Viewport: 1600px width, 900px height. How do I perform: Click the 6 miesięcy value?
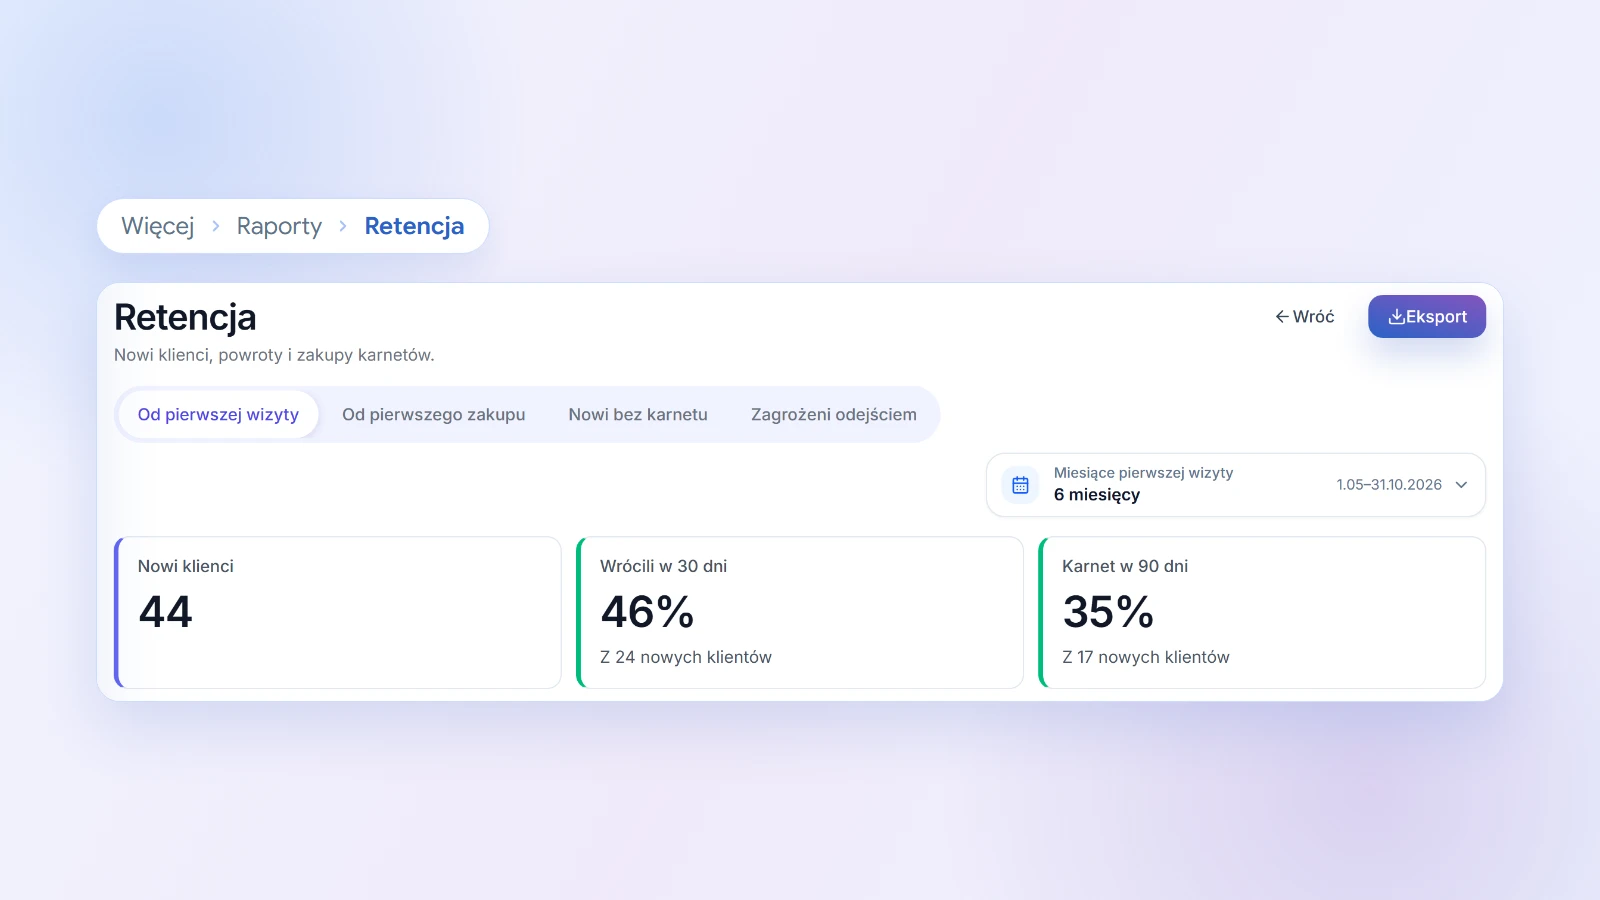tap(1097, 495)
